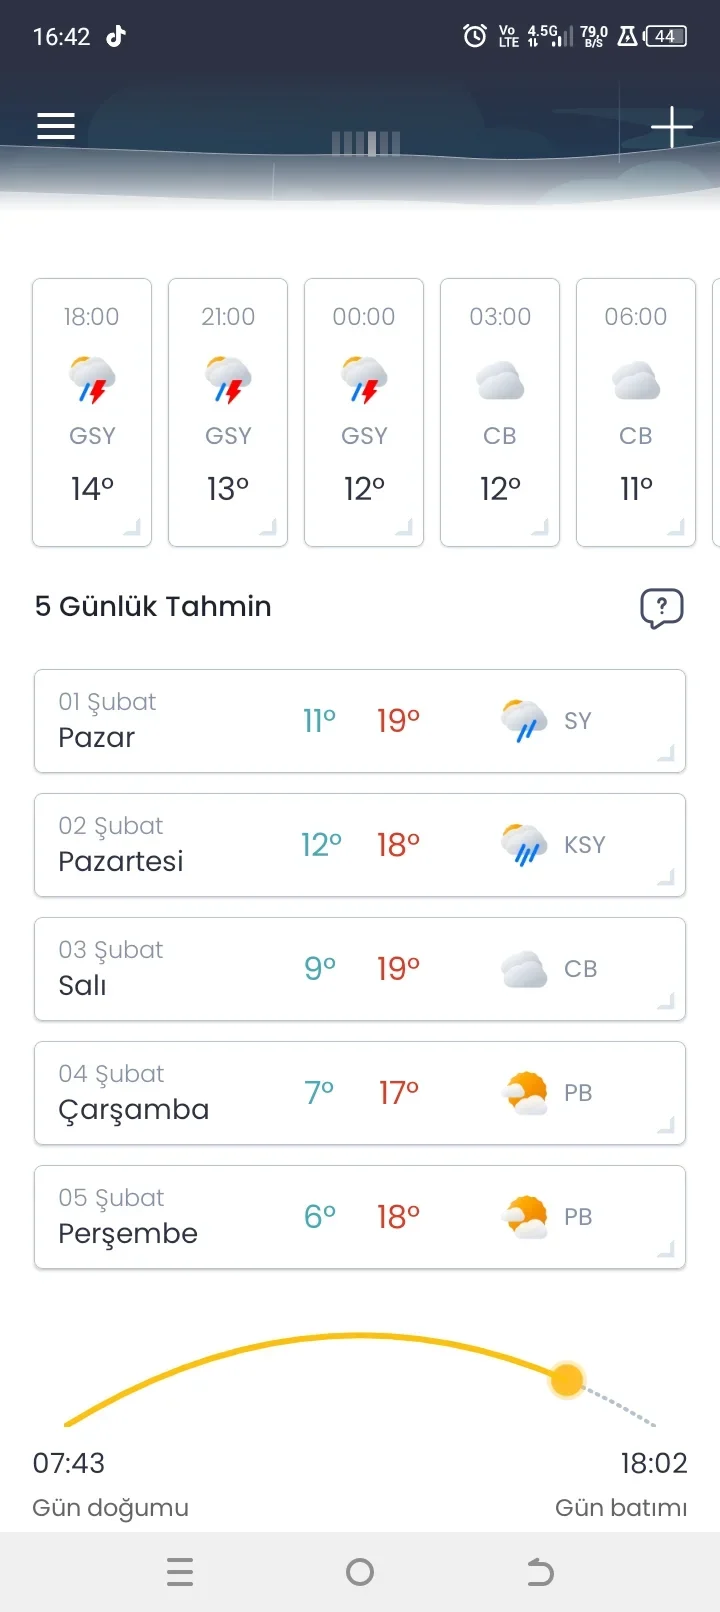Screen dimensions: 720x1612
Task: Tap the page indicator dots
Action: click(366, 144)
